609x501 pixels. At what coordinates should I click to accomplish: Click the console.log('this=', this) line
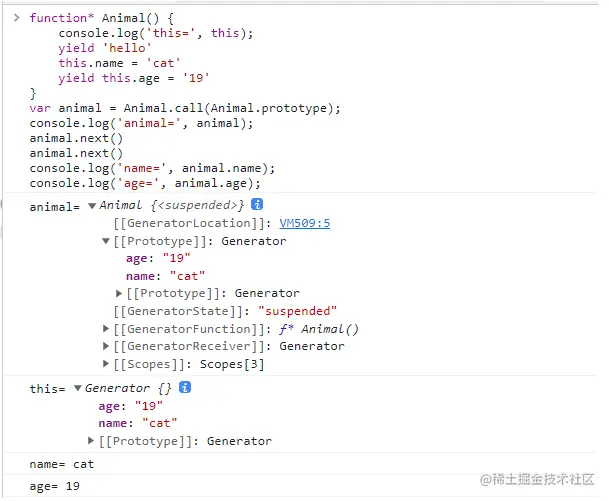click(x=156, y=33)
